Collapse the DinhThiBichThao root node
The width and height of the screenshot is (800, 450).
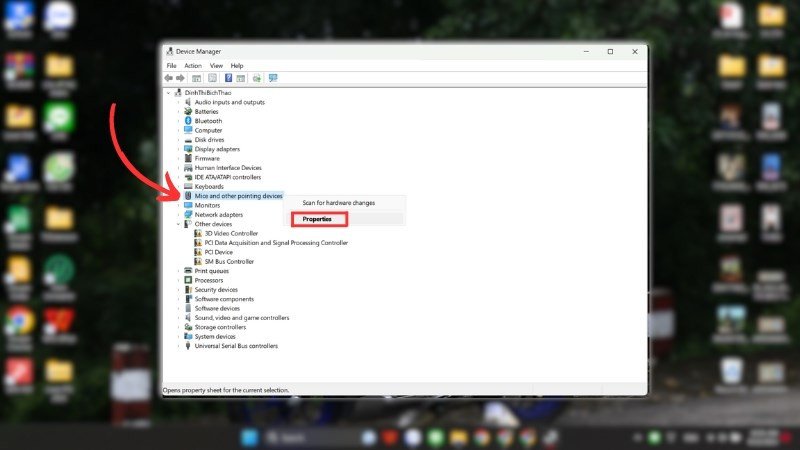pyautogui.click(x=168, y=92)
